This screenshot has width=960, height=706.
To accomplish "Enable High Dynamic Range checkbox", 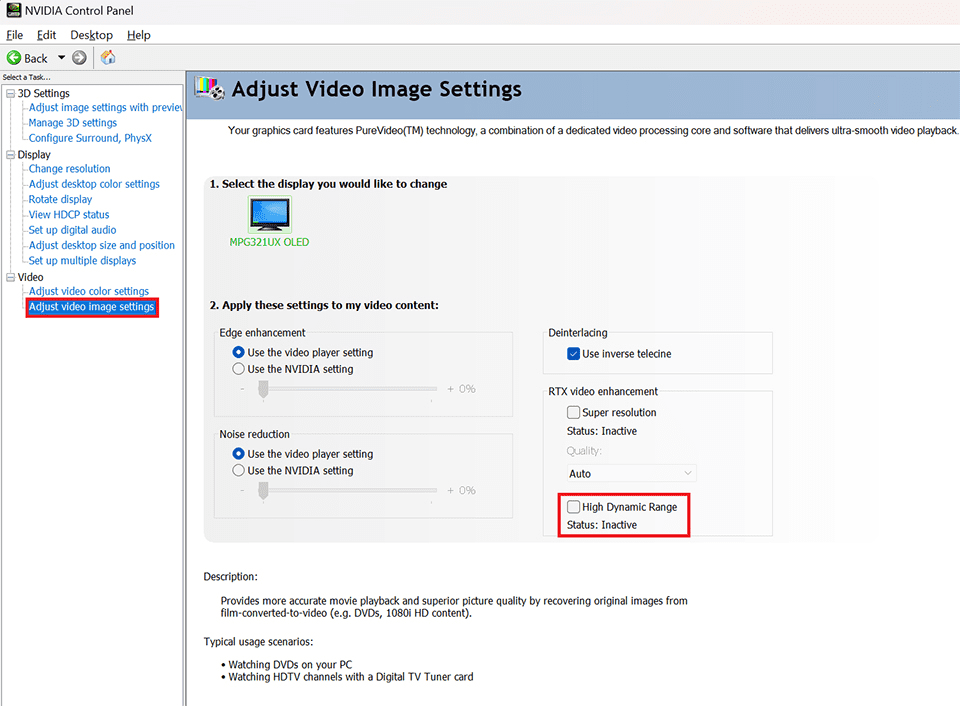I will coord(573,506).
